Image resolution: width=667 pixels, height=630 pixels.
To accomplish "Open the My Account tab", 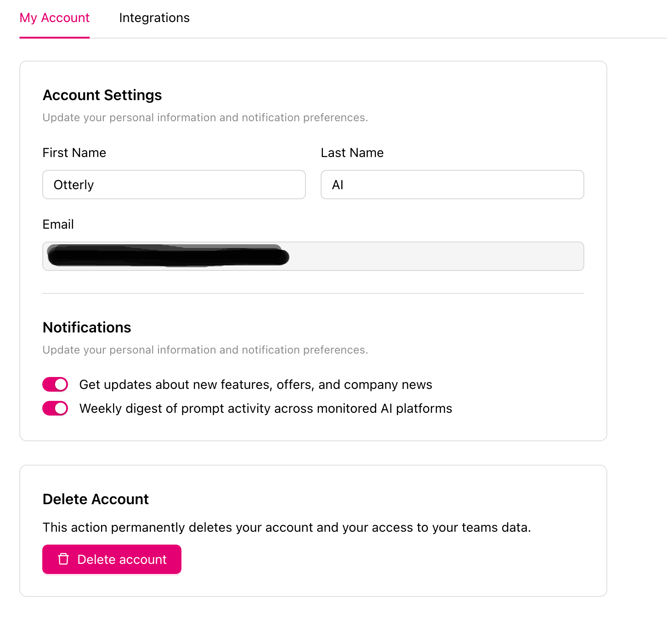I will coord(54,18).
